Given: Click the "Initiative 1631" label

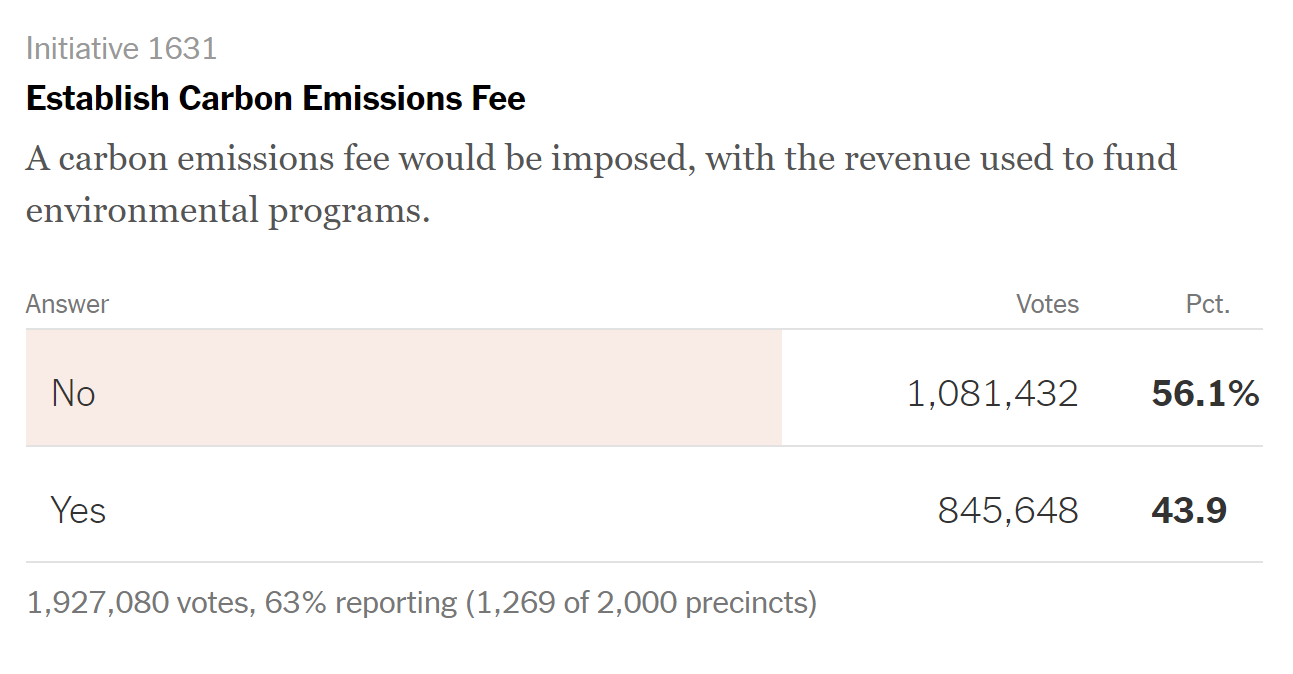Looking at the screenshot, I should [x=121, y=48].
